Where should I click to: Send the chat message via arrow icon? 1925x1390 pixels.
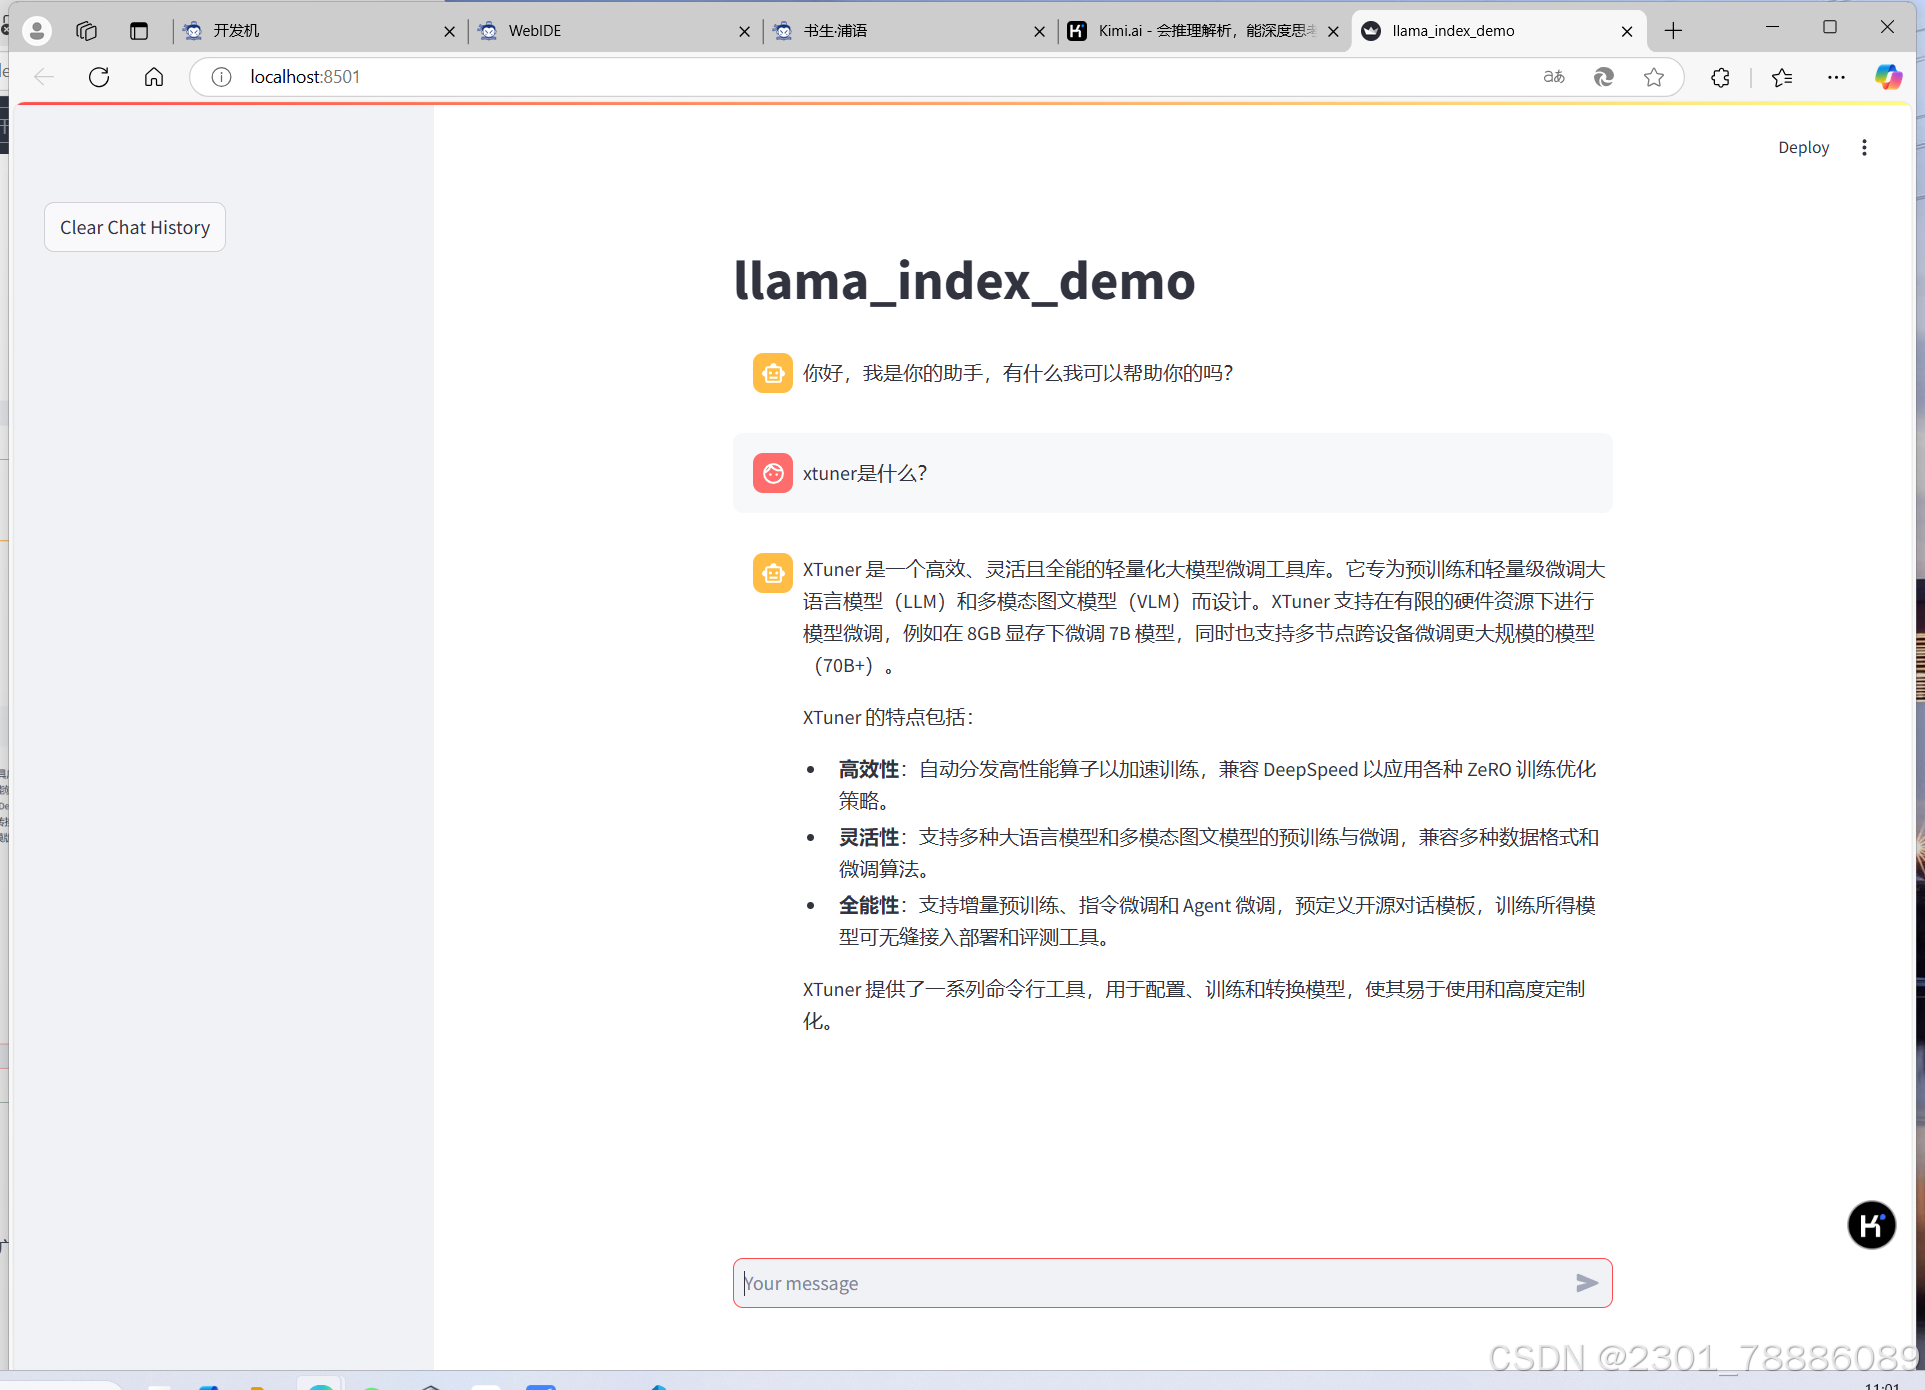coord(1587,1283)
